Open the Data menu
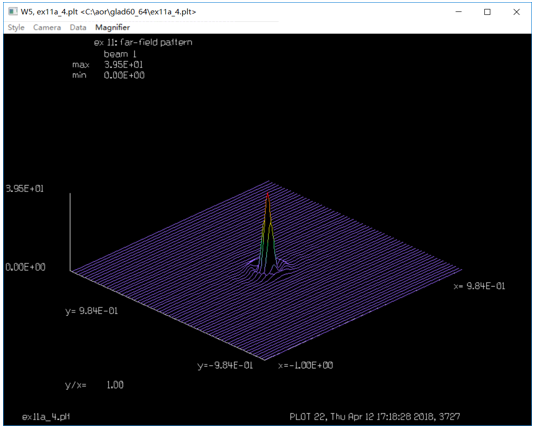Screen dimensions: 535x429 78,28
